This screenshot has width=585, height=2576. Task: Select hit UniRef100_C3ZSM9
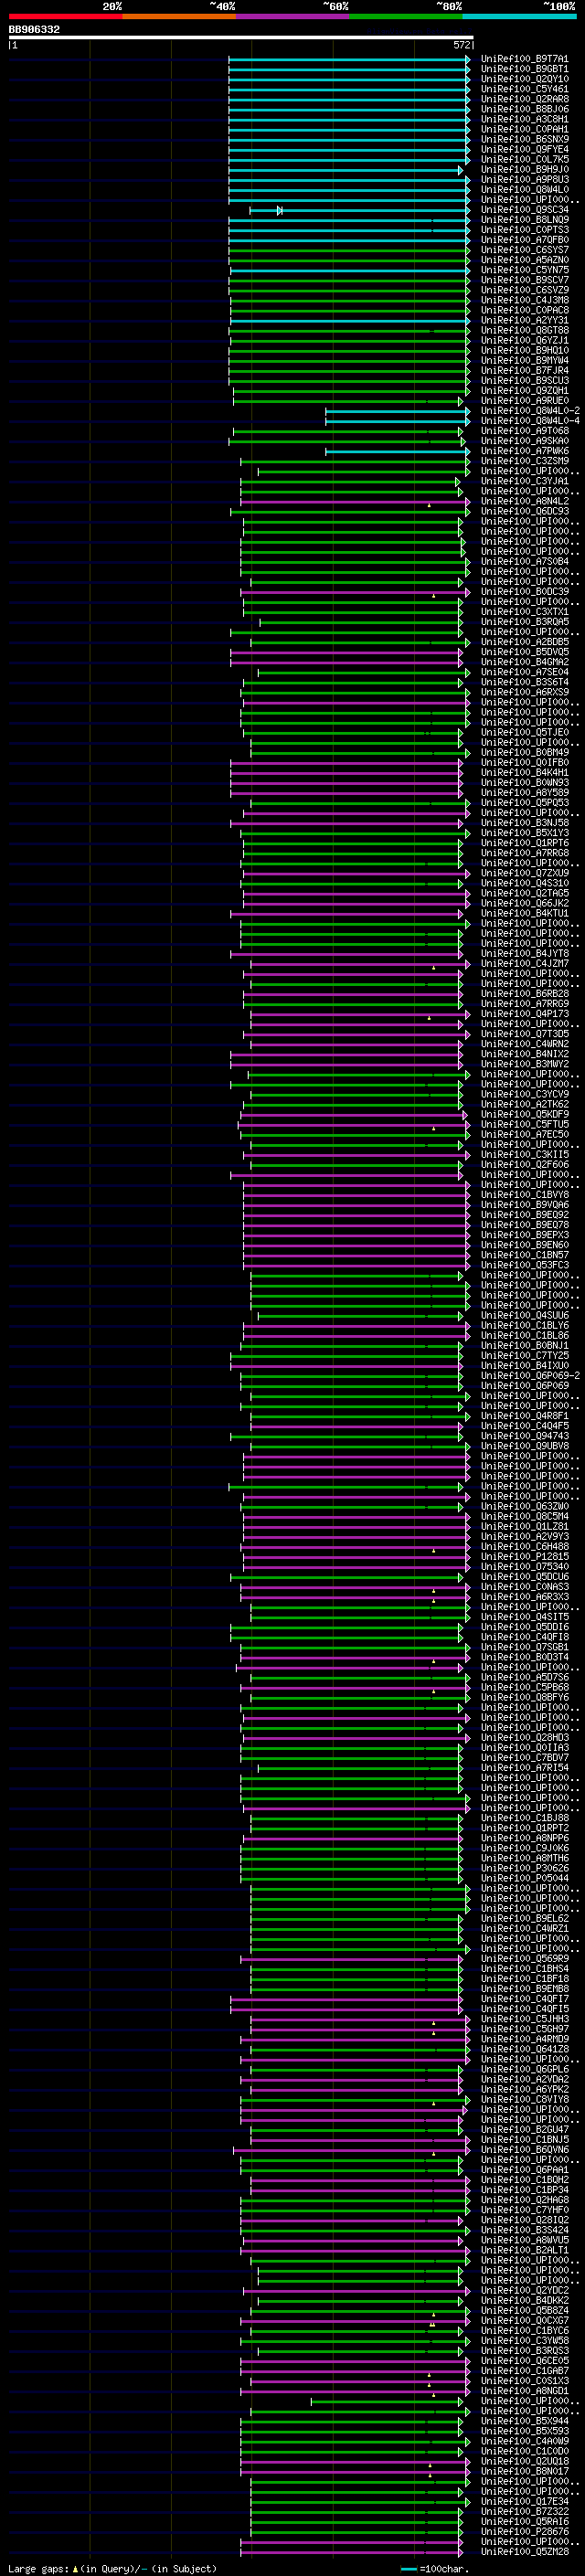524,461
